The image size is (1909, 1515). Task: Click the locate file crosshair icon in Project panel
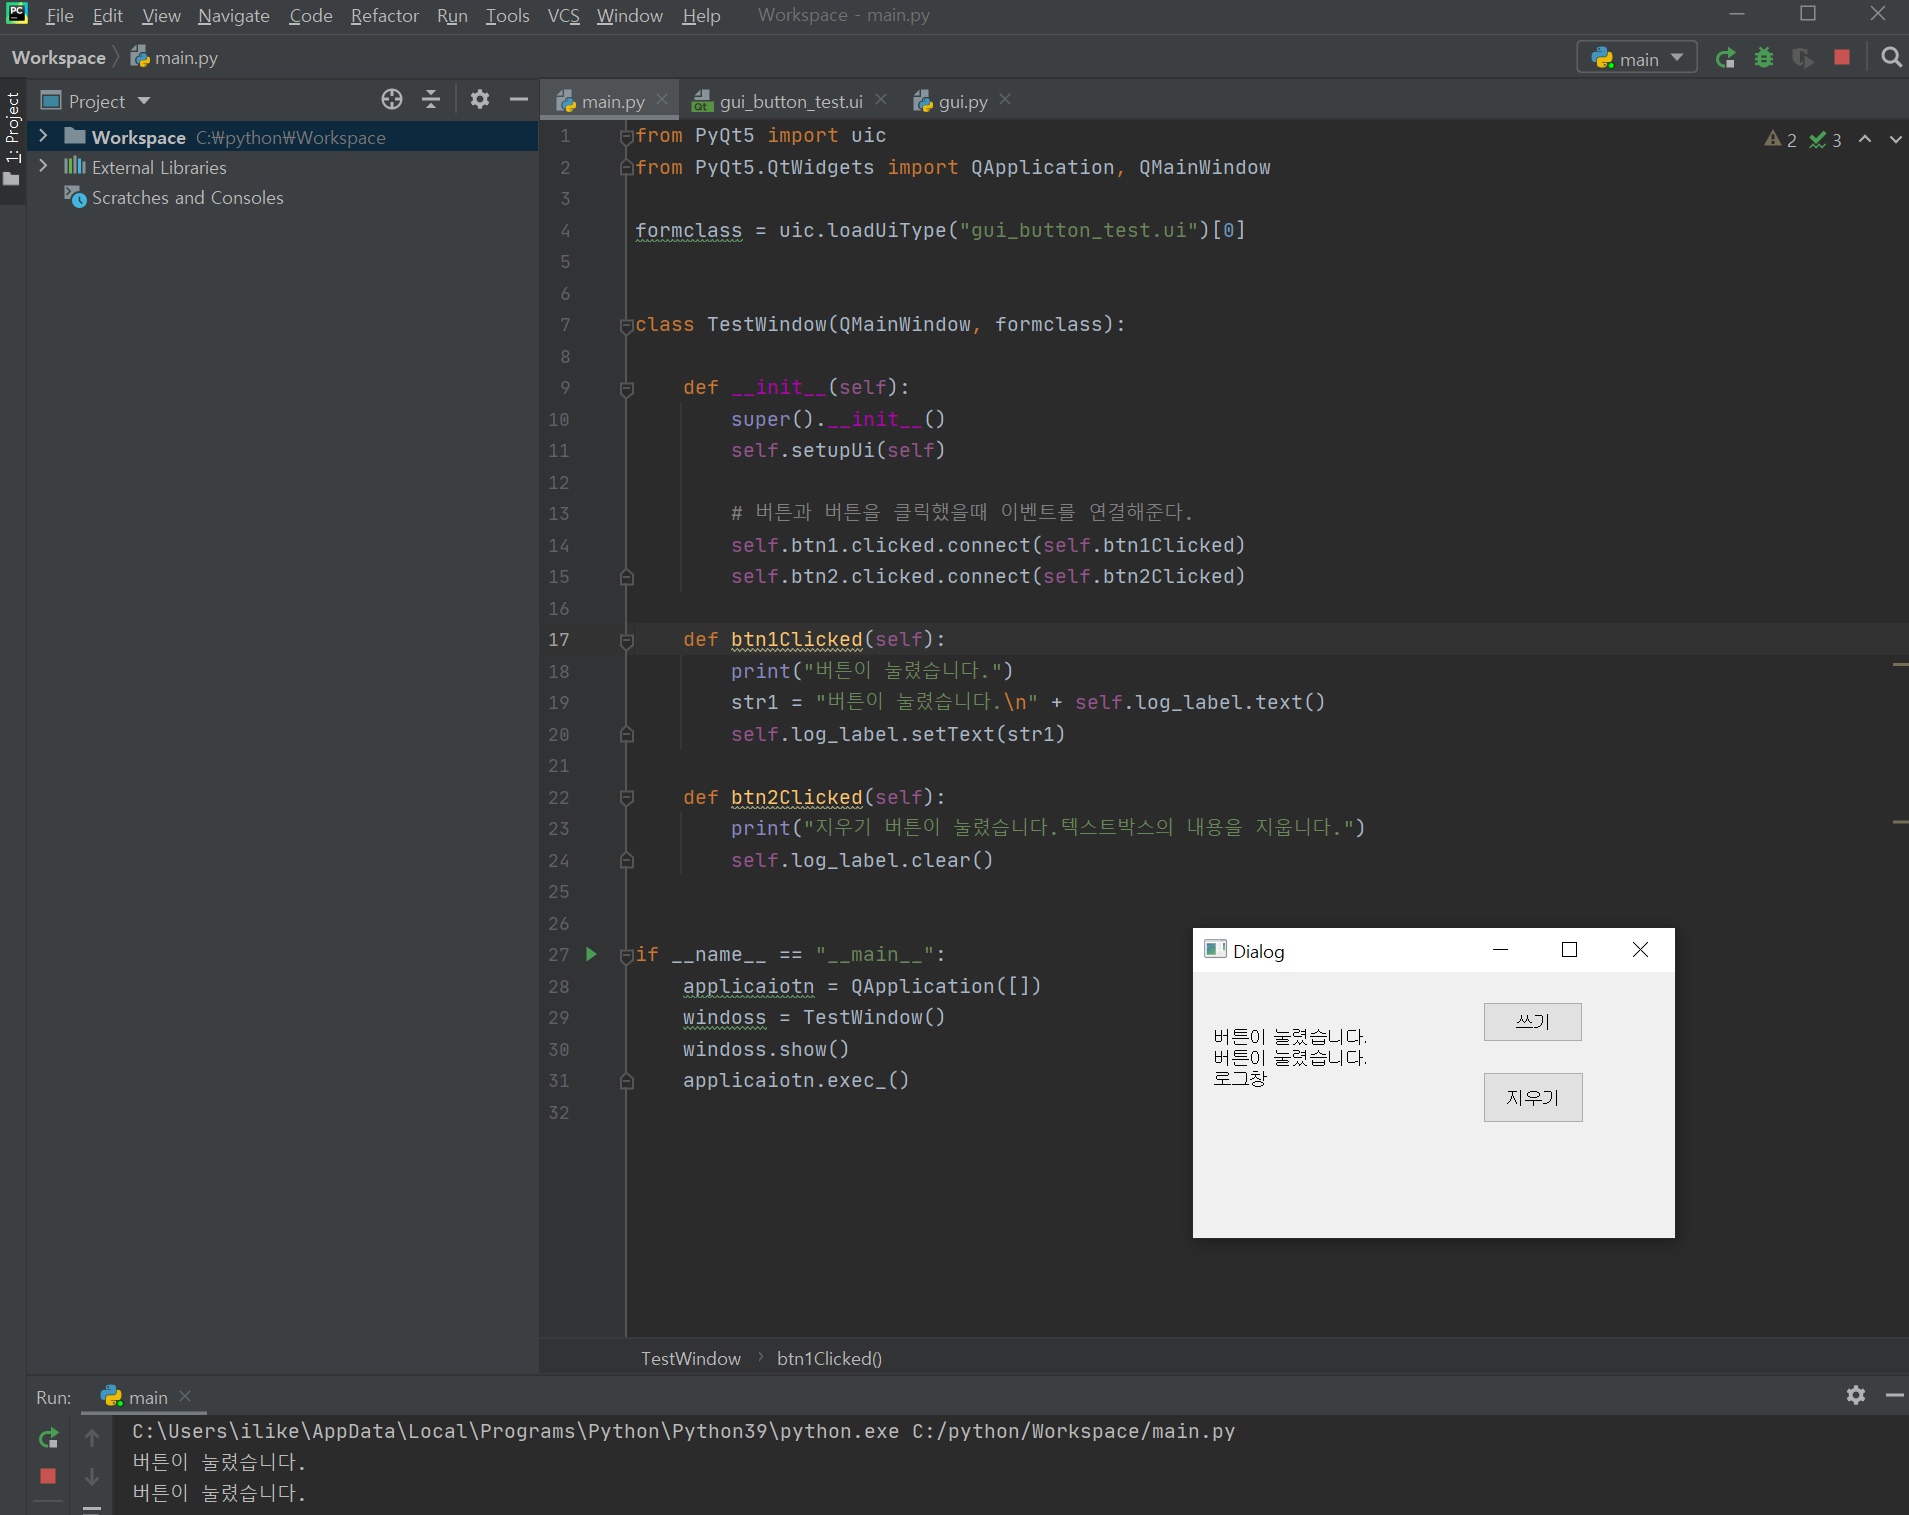click(x=392, y=100)
